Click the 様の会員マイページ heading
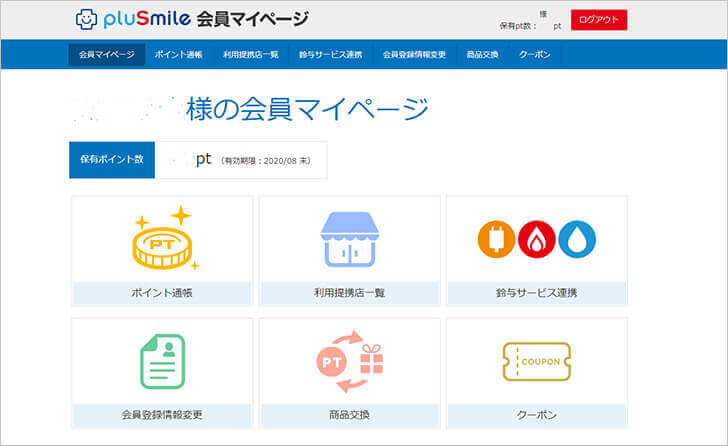 coord(307,110)
